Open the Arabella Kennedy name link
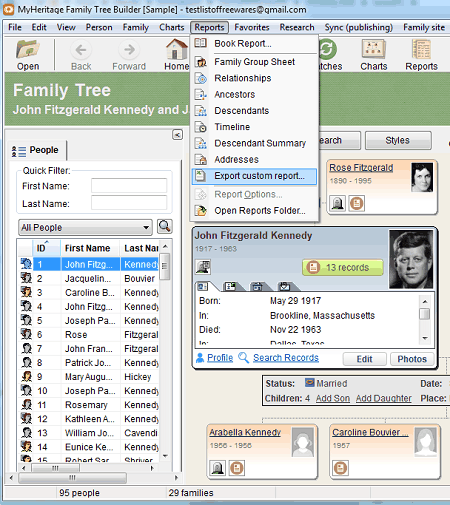Viewport: 450px width, 505px height. pyautogui.click(x=245, y=432)
